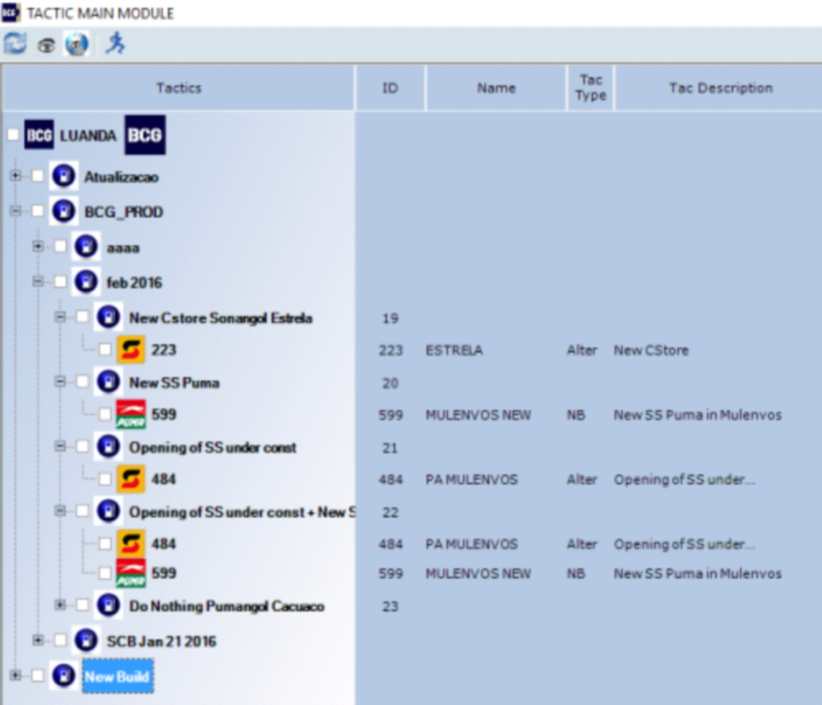Expand the aaaa tree node
822x705 pixels.
click(x=38, y=246)
